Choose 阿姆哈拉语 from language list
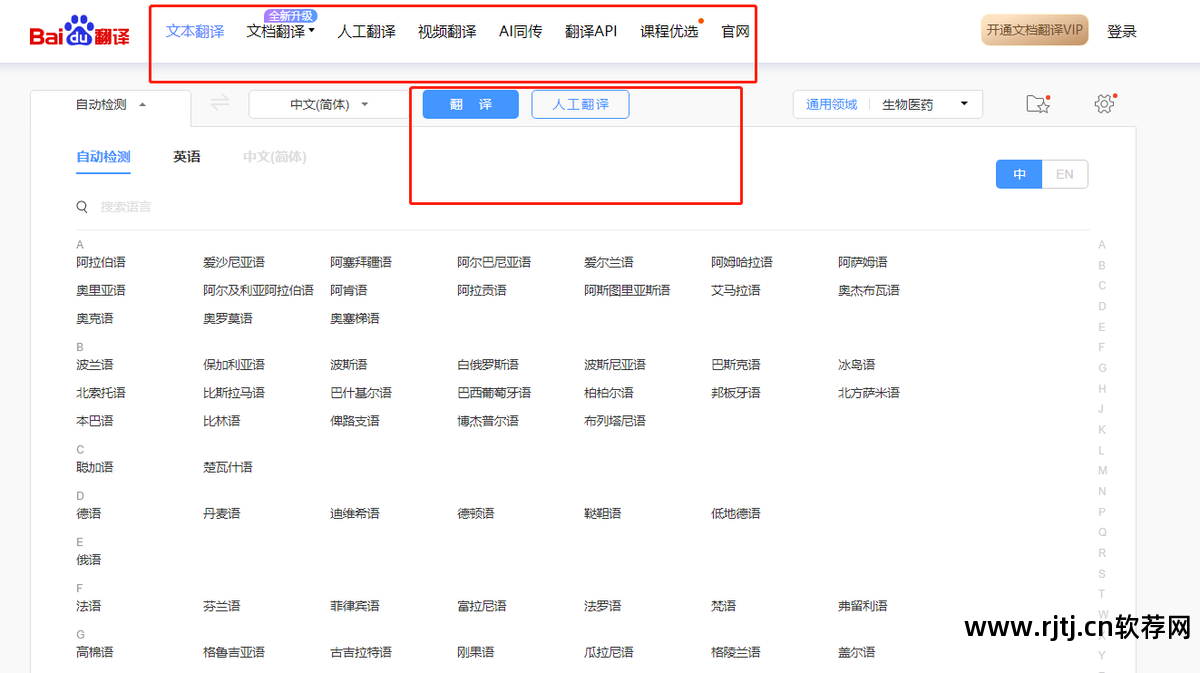The width and height of the screenshot is (1200, 673). click(742, 262)
